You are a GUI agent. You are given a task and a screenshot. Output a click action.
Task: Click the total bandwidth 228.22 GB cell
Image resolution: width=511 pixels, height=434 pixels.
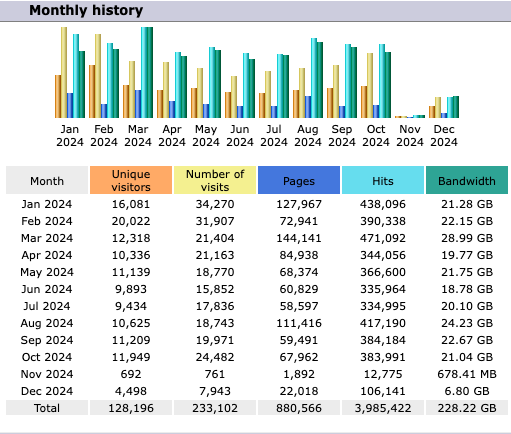(467, 408)
